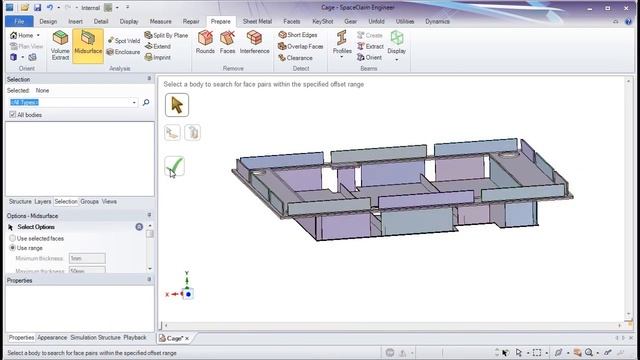Choose the Rounds removal tool
The width and height of the screenshot is (640, 360).
pyautogui.click(x=205, y=42)
